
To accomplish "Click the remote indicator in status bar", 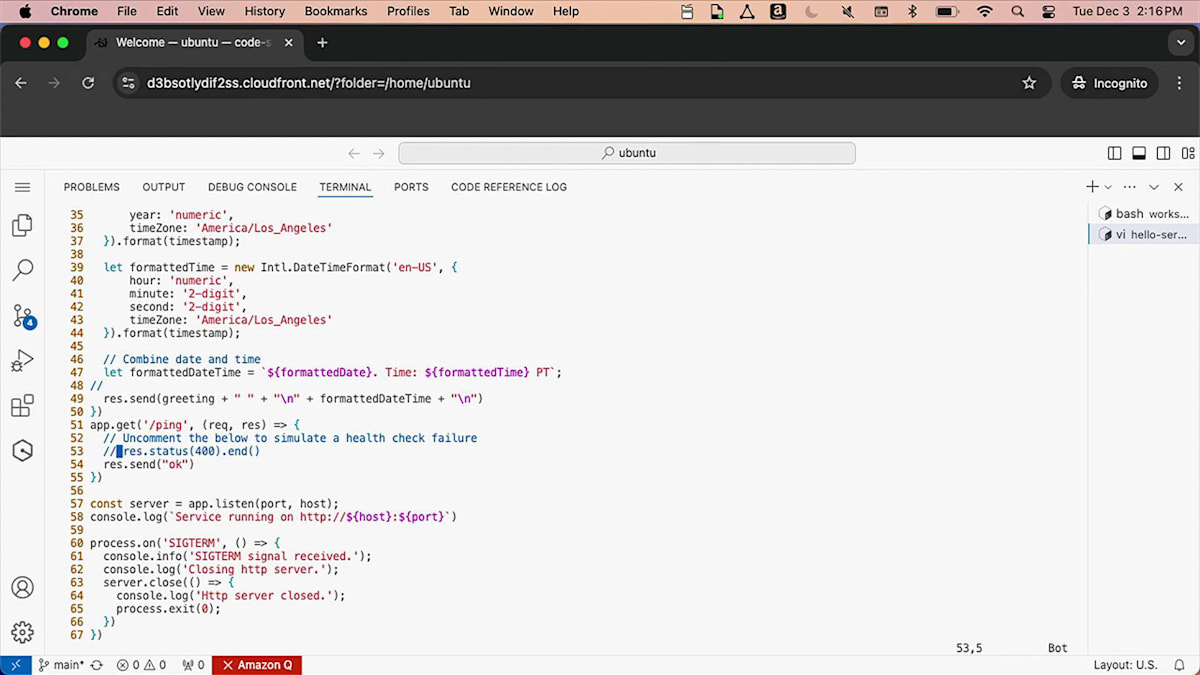I will [x=15, y=665].
